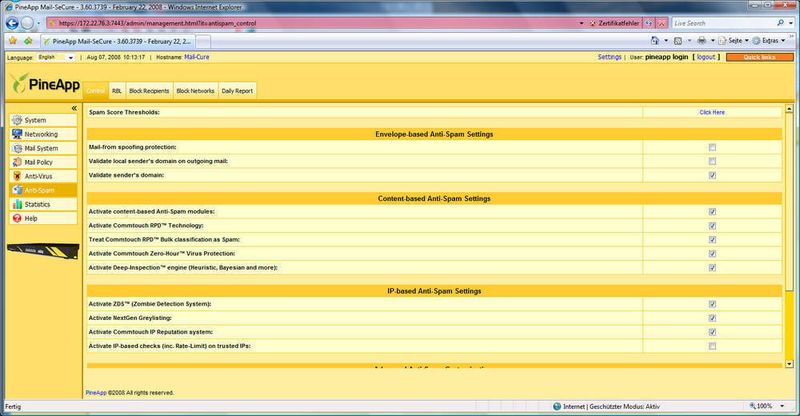
Task: Toggle Commtouch Zero-Hour Virus Protection checkbox
Action: point(712,254)
